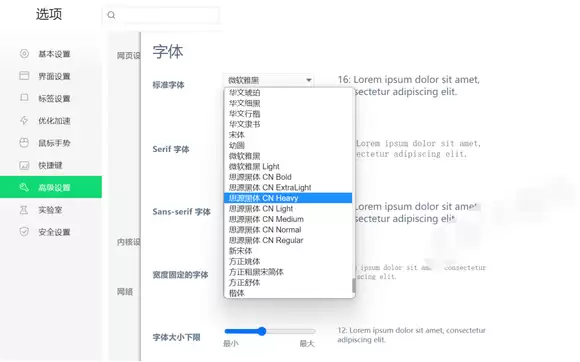Select highlighted 思源黑体 CN Heavy font

click(x=288, y=198)
